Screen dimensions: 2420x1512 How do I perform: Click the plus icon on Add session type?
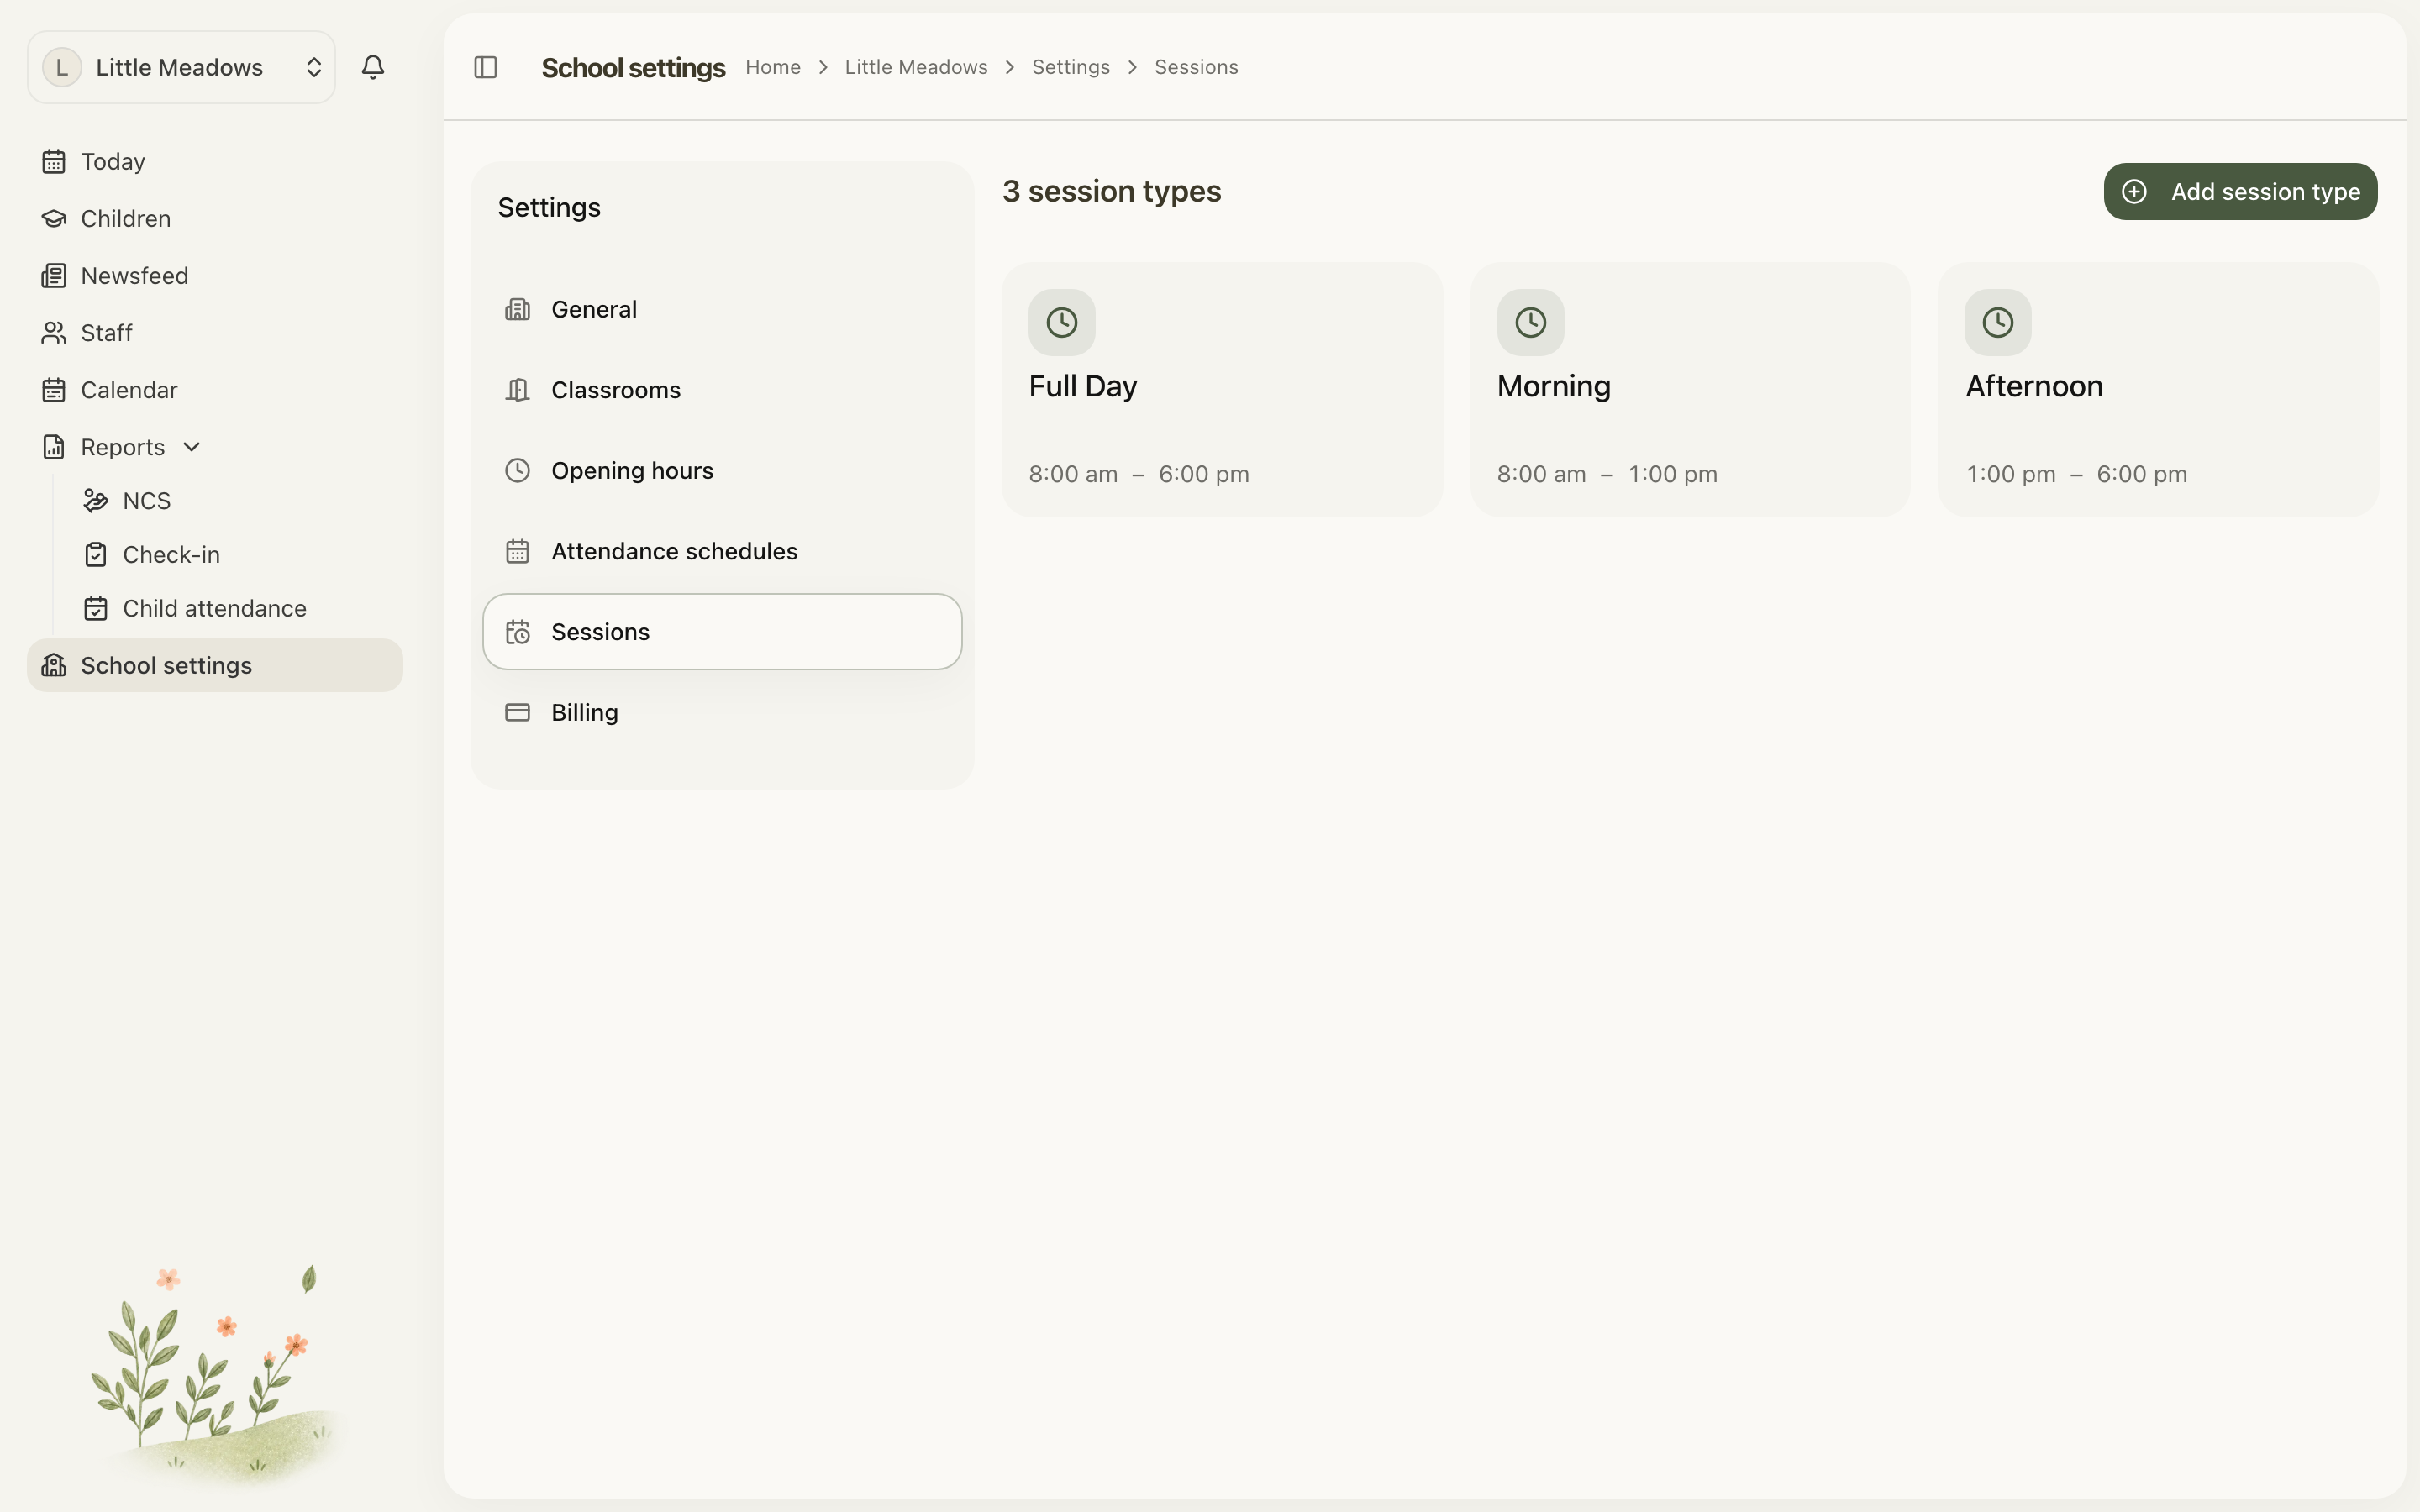coord(2134,191)
